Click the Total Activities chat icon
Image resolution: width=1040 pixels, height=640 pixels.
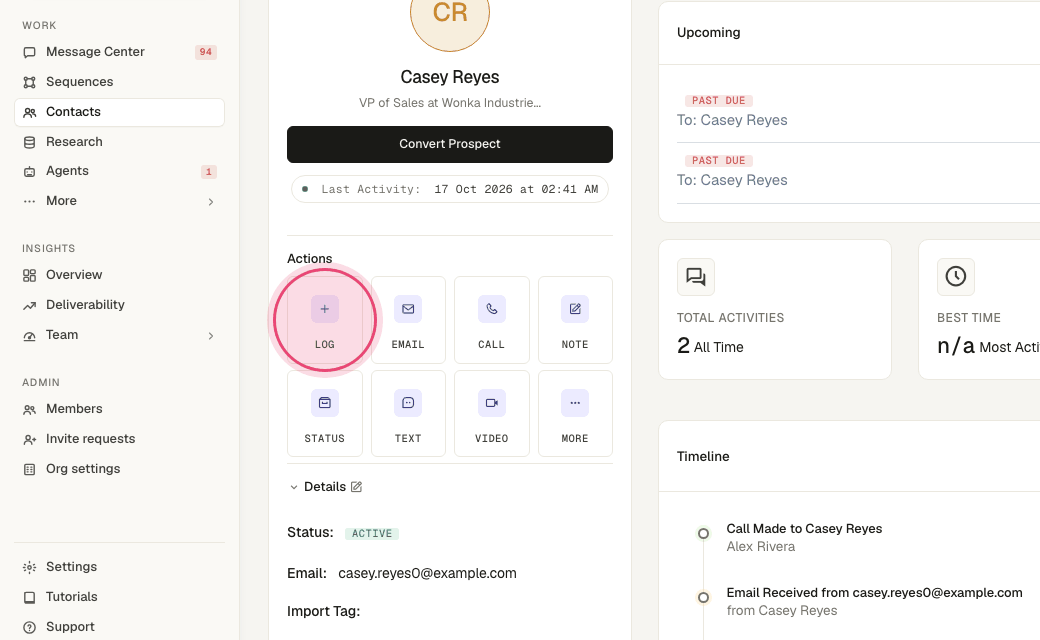point(696,277)
